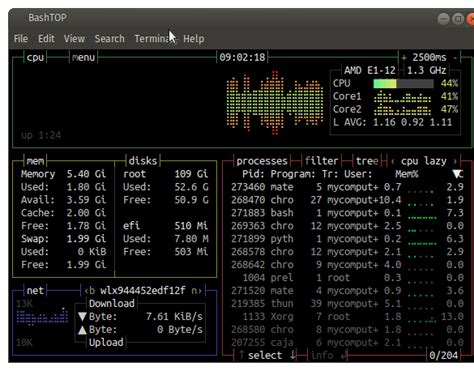Toggle reverse sort order arrow icon
The width and height of the screenshot is (474, 371).
click(458, 174)
